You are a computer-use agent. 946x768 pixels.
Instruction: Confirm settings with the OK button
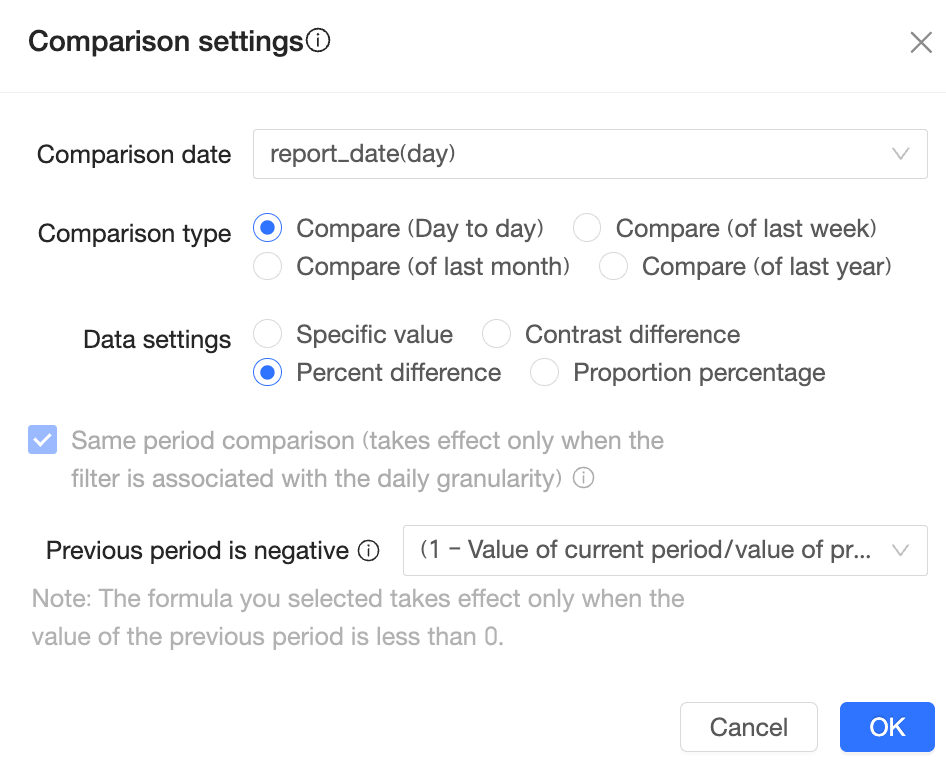tap(887, 727)
